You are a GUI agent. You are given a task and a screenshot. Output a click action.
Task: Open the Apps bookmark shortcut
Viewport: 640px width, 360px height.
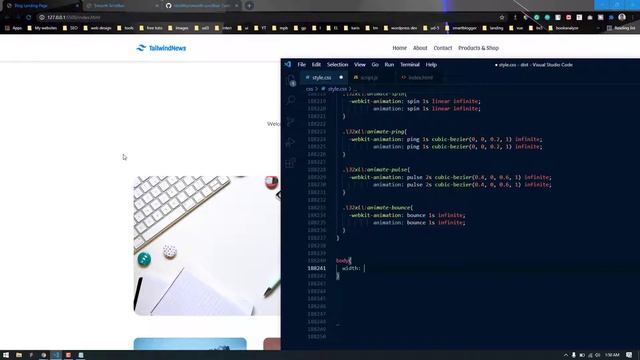coord(13,28)
